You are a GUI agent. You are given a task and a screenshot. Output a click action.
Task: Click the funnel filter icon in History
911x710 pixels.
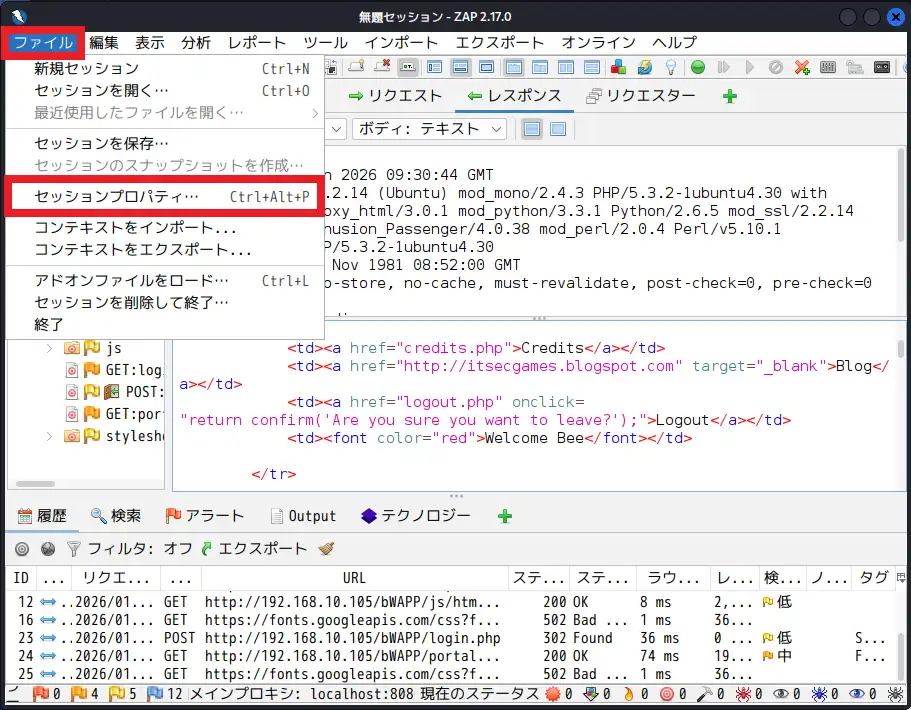click(x=73, y=549)
